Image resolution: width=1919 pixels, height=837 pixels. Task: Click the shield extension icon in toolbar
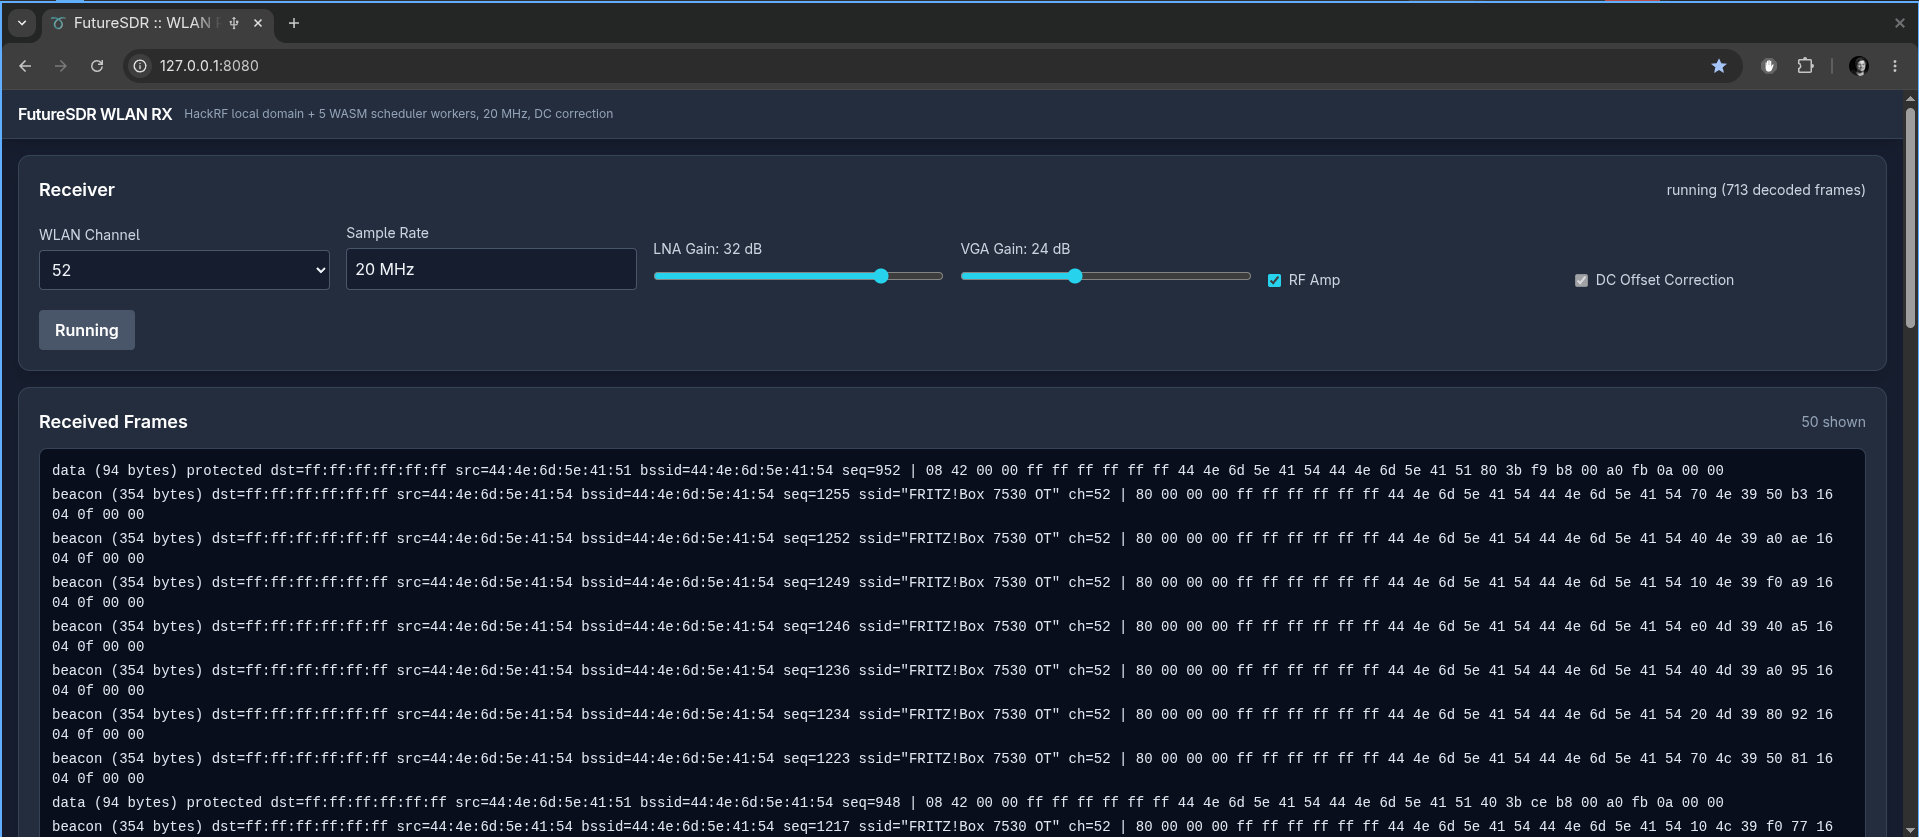click(x=1769, y=66)
